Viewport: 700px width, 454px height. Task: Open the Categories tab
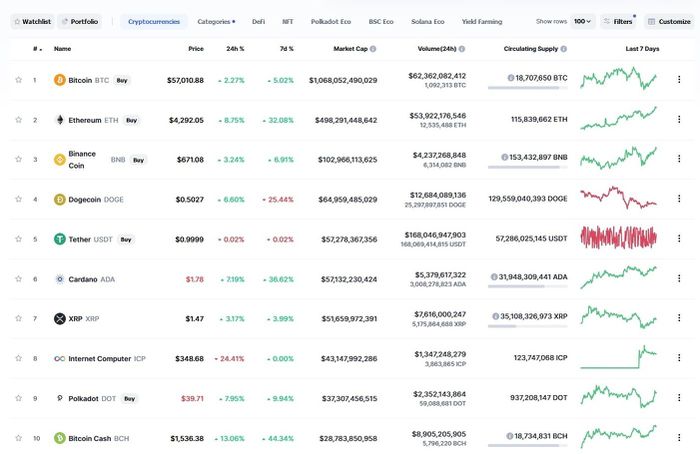(x=216, y=21)
